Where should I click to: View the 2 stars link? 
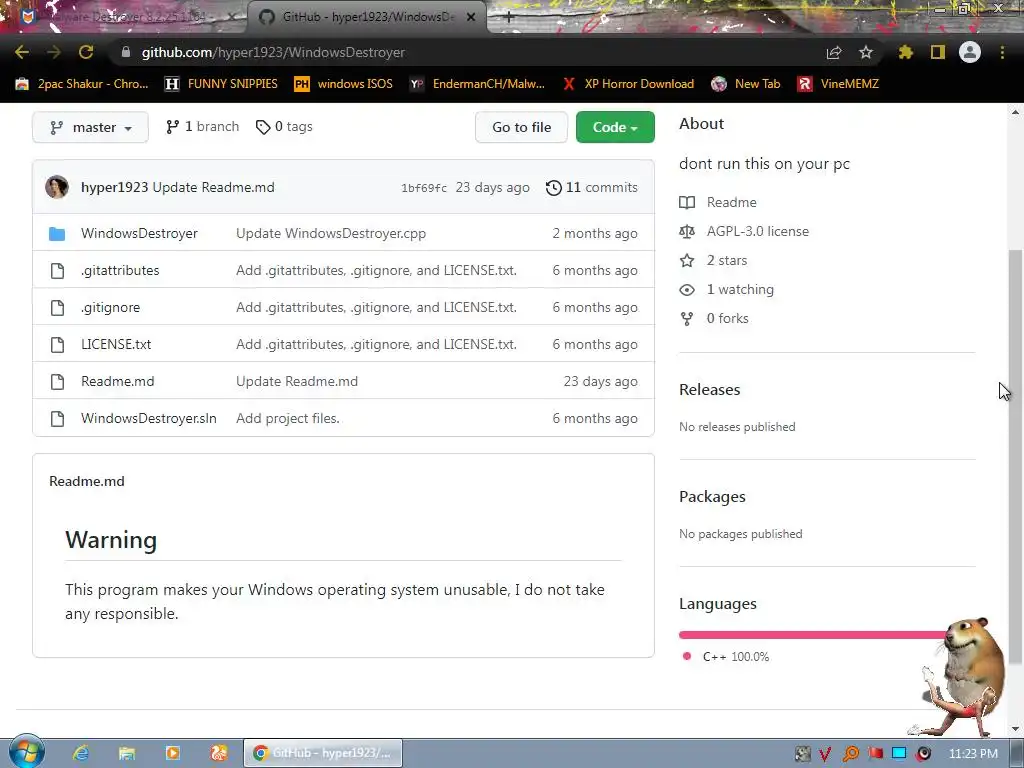(x=727, y=261)
